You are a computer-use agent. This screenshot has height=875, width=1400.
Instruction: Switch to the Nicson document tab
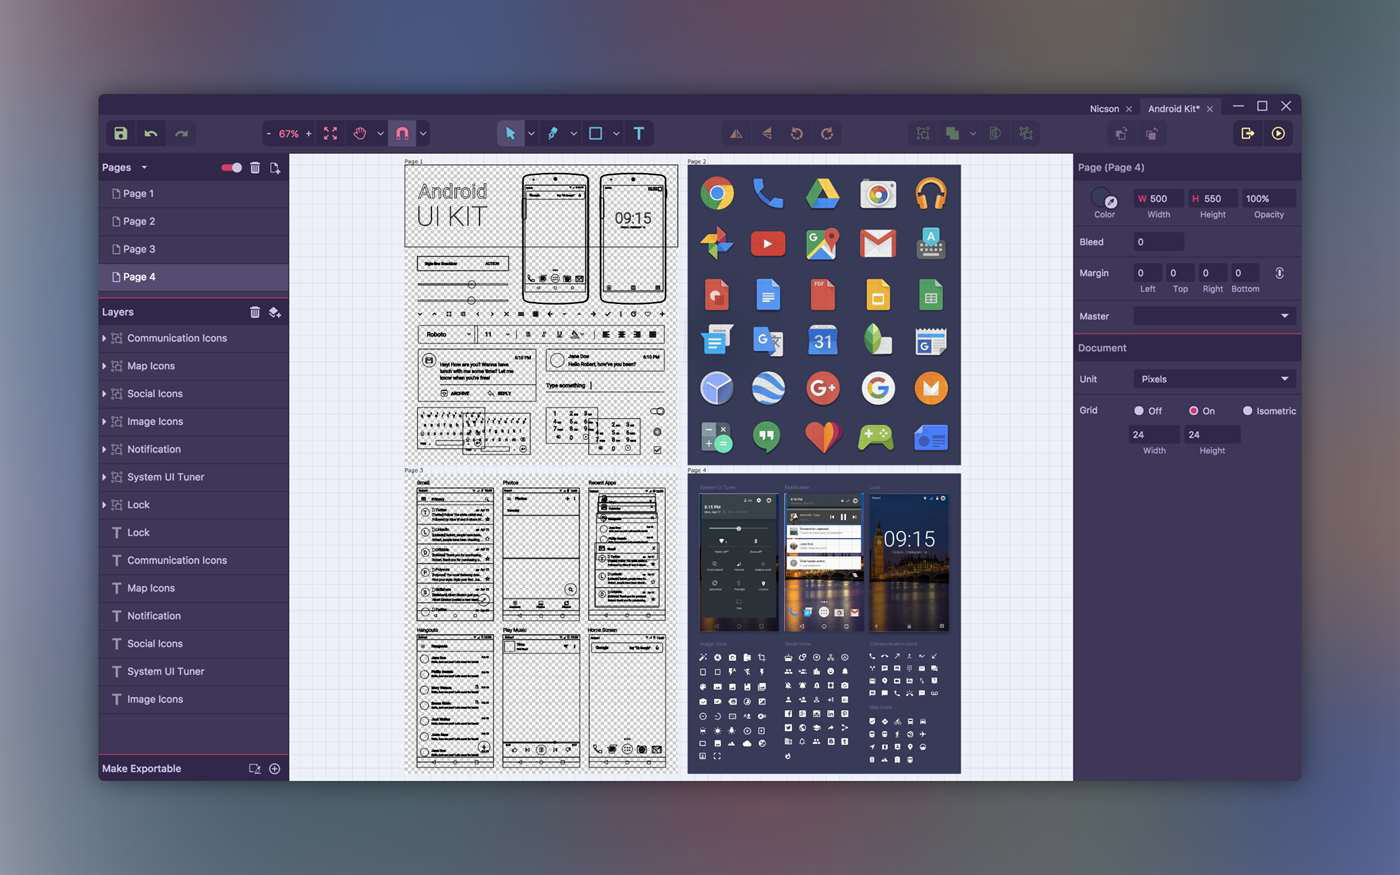[1104, 108]
